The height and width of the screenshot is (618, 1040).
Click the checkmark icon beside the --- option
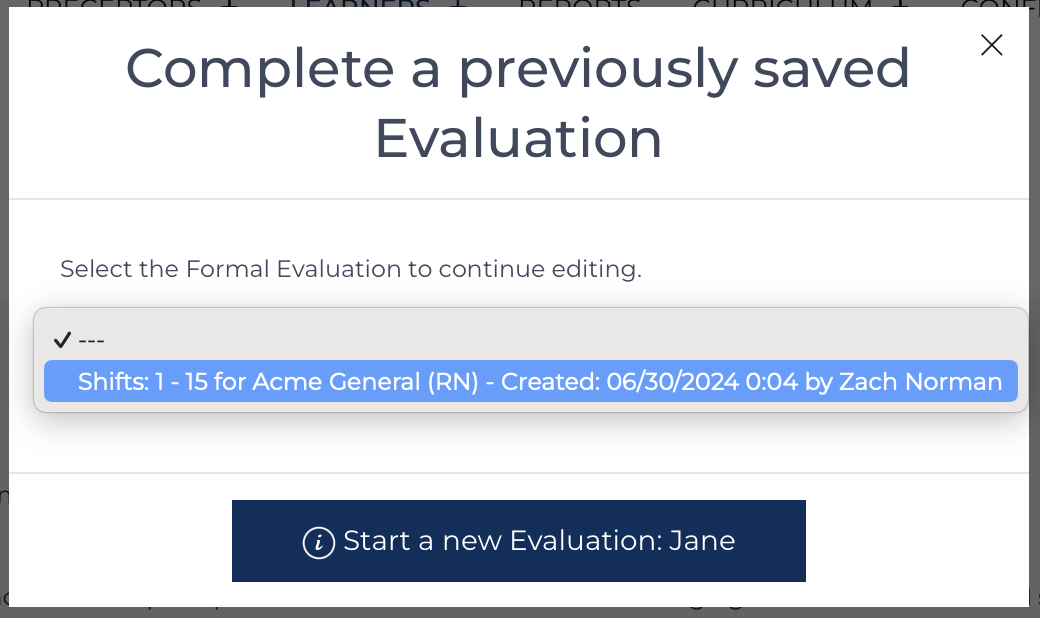(62, 340)
